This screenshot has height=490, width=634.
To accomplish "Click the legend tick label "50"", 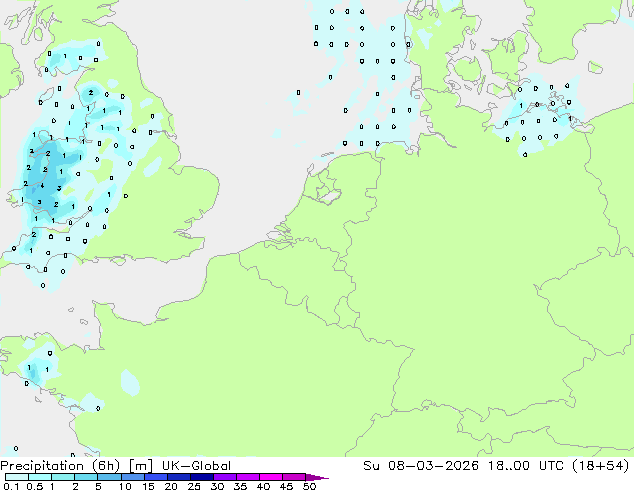I will (x=309, y=486).
